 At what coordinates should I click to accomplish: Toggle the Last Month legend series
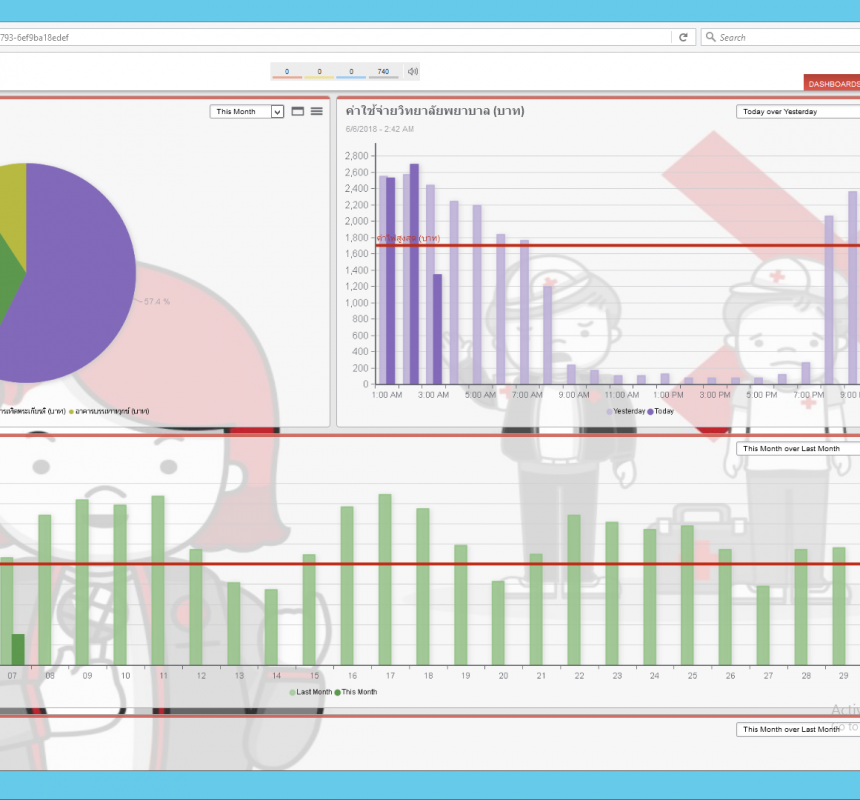point(311,692)
